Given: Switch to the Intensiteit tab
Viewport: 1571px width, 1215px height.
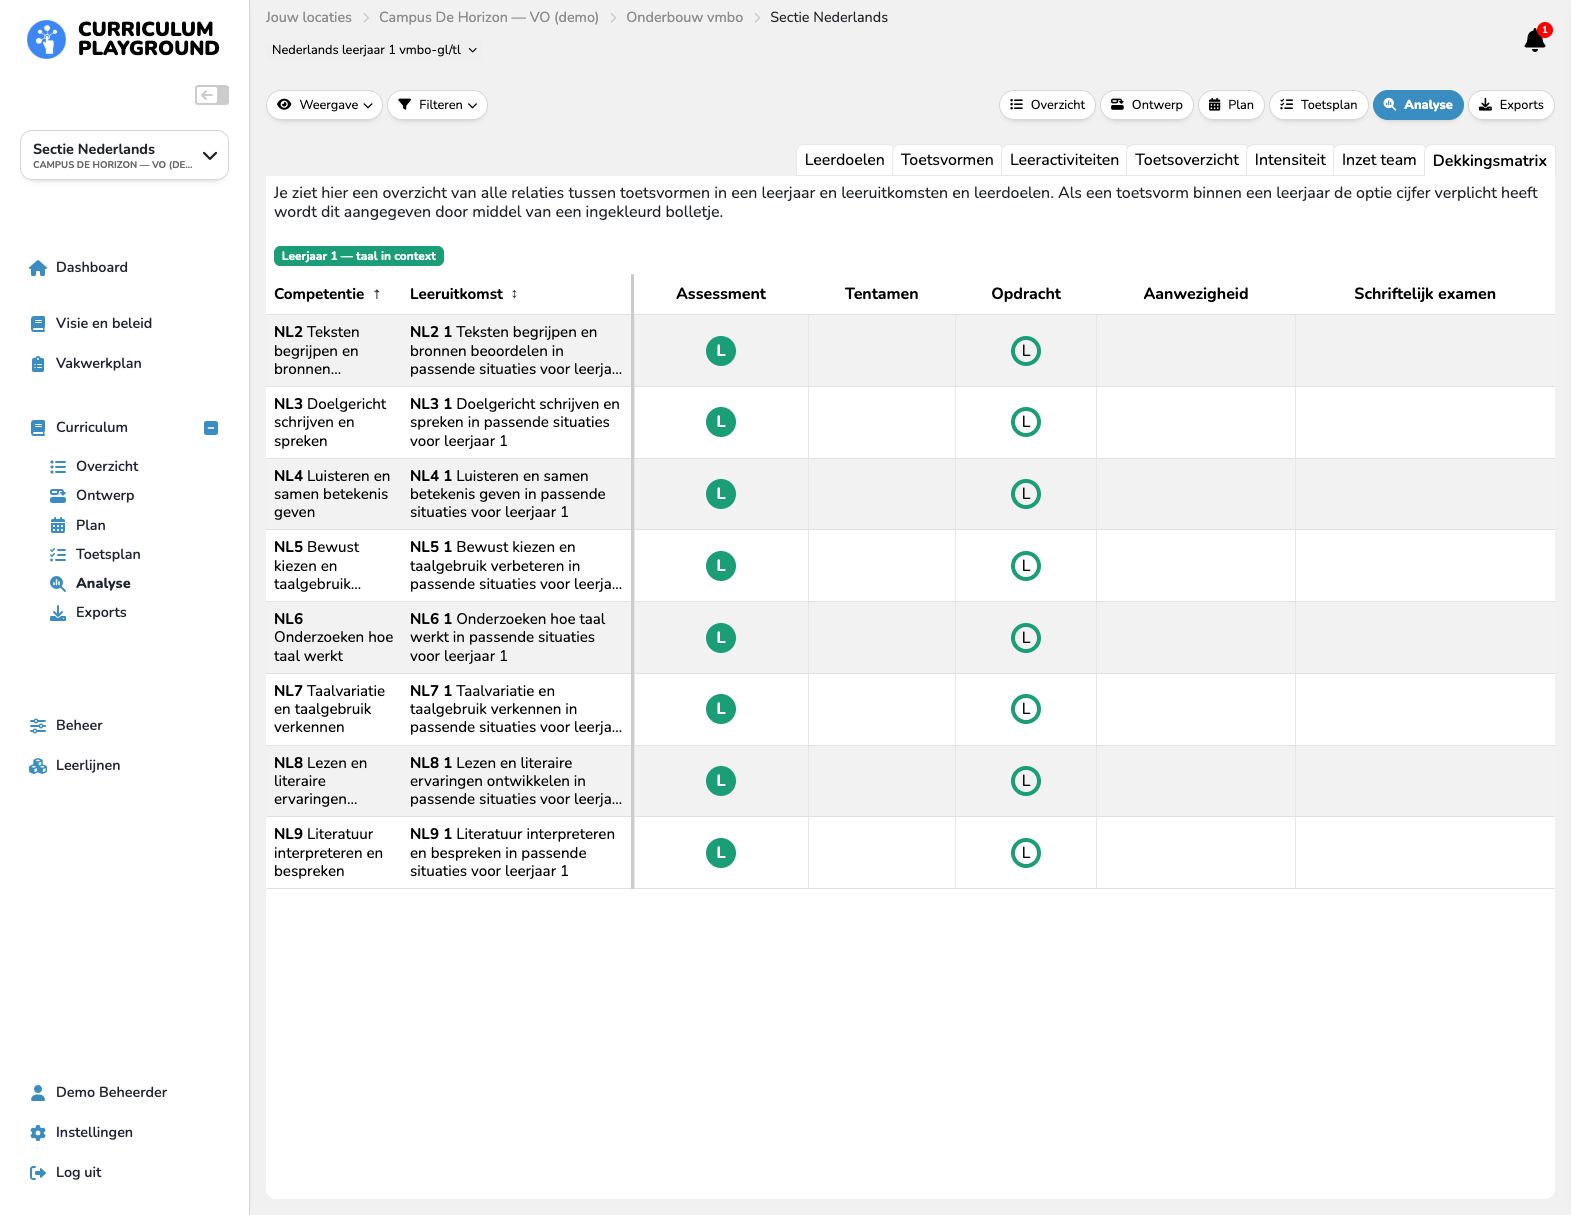Looking at the screenshot, I should pyautogui.click(x=1290, y=160).
